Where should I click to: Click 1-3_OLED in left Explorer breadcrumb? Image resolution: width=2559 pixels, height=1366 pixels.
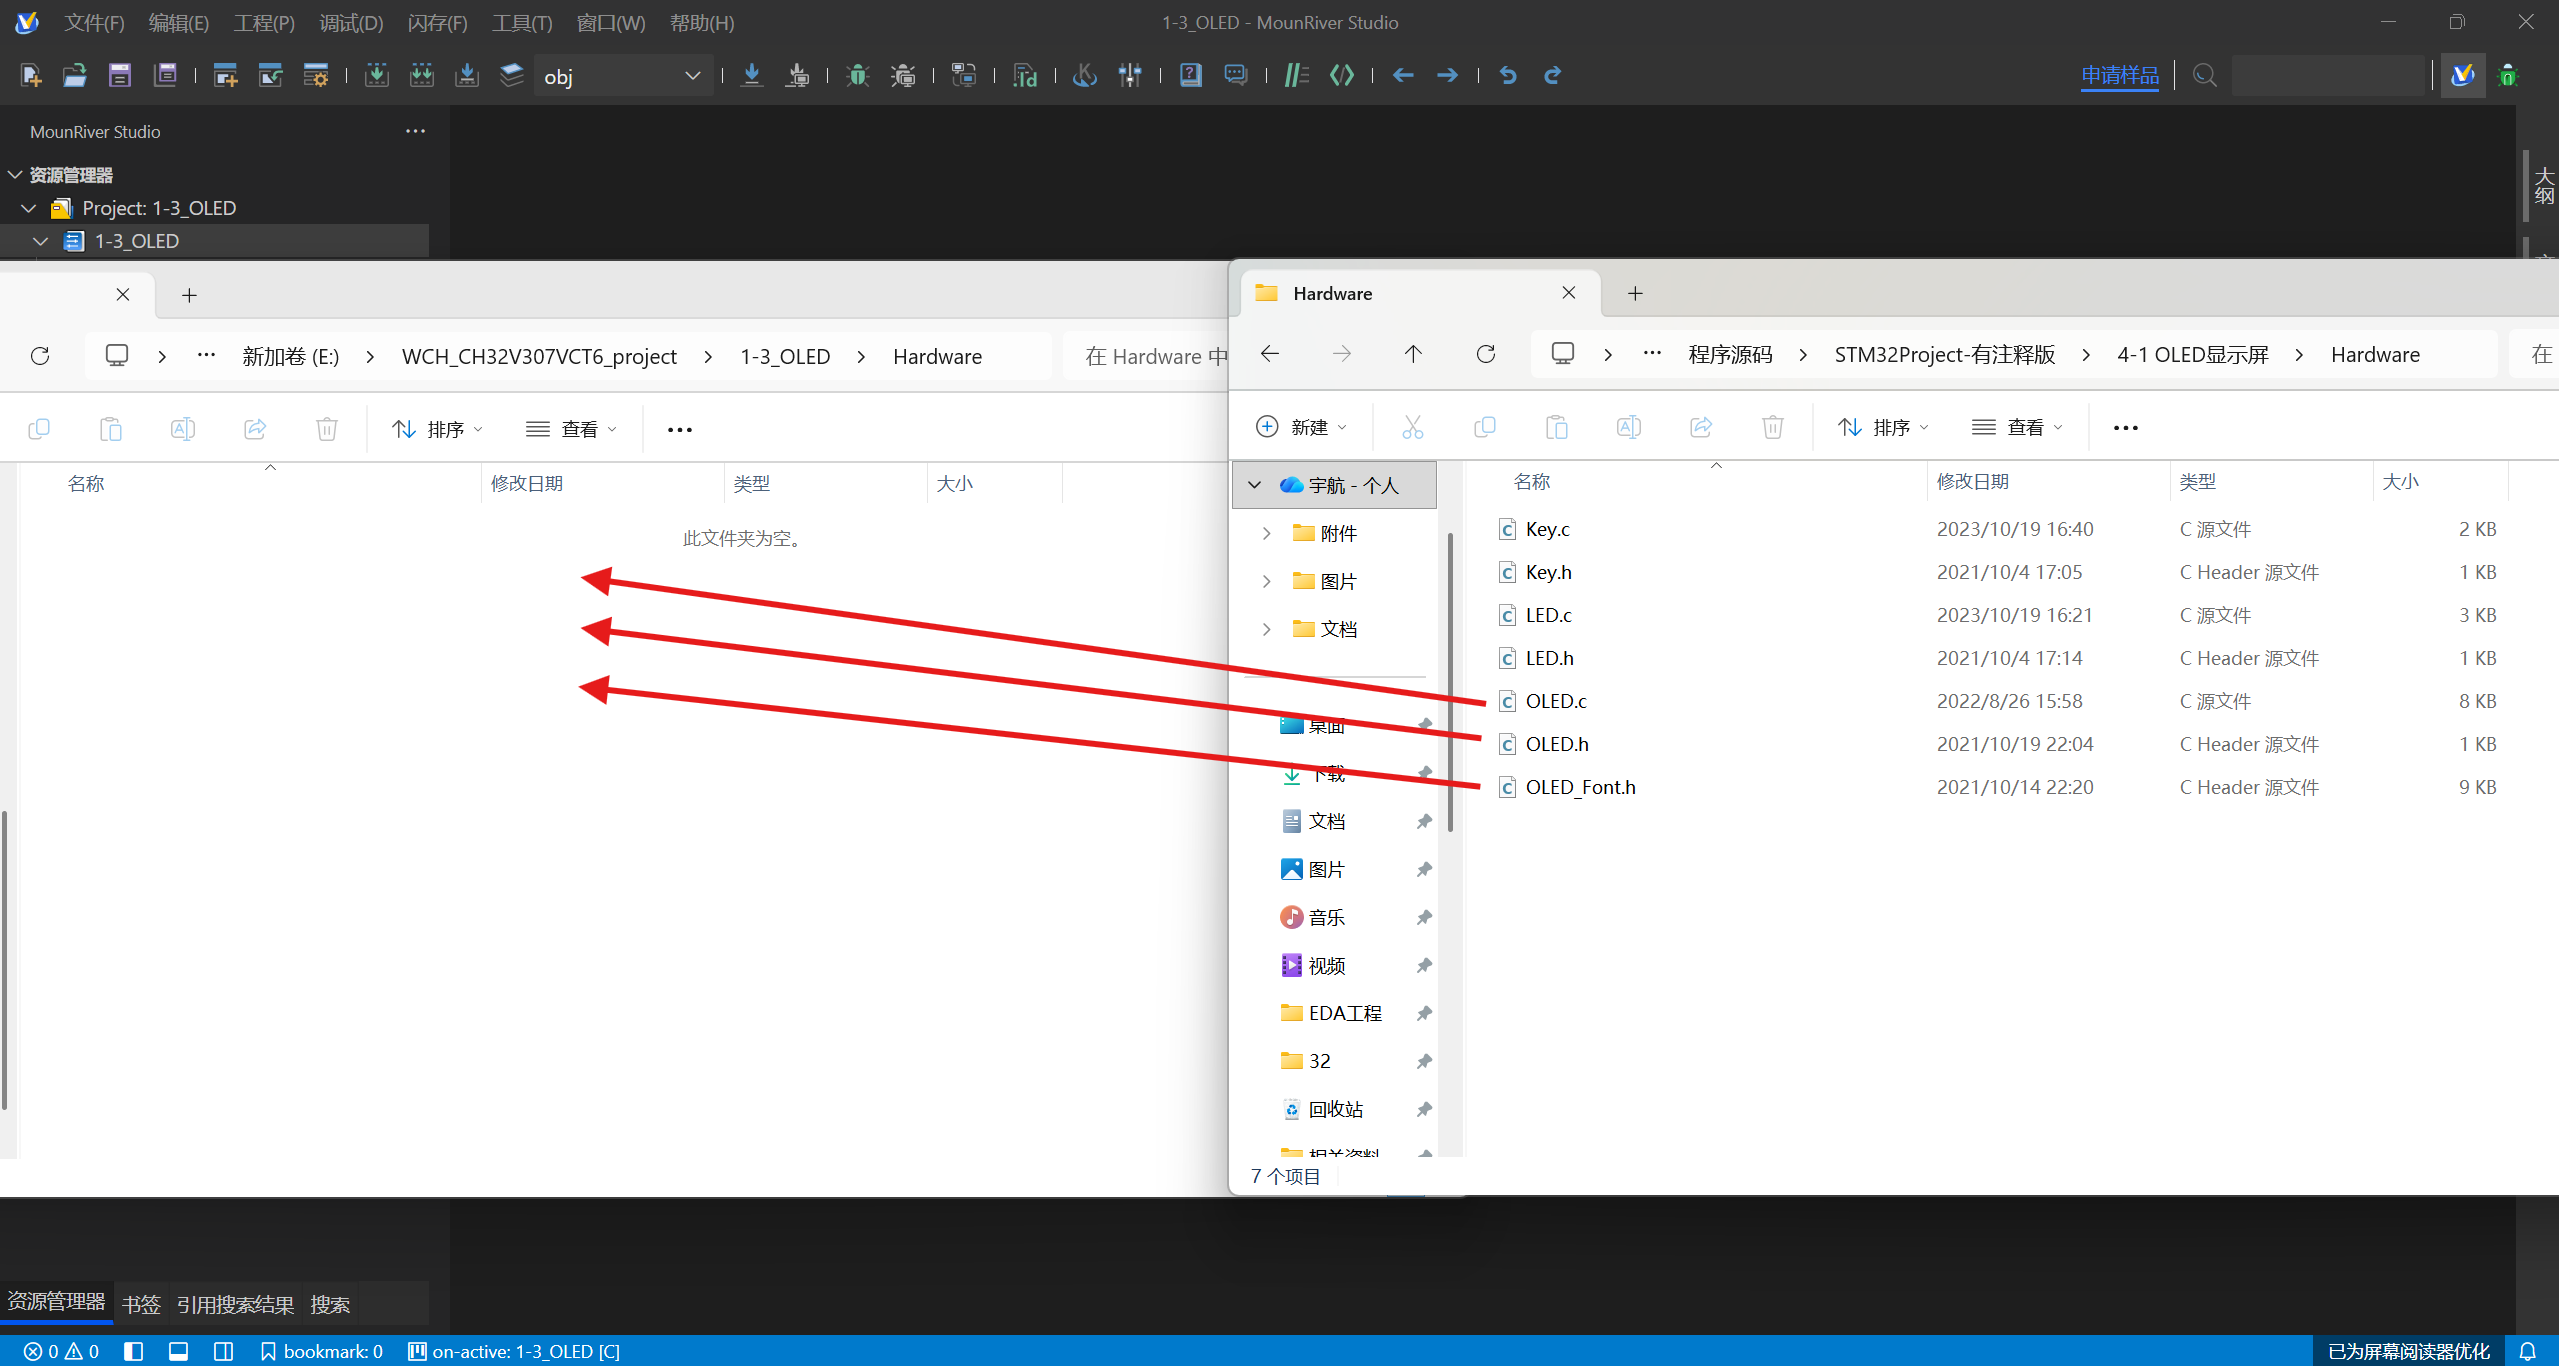click(785, 356)
